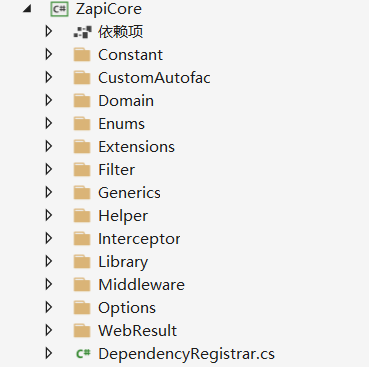Open the DependencyRegistrar.cs file
Screen dimensions: 369x367
tap(186, 354)
